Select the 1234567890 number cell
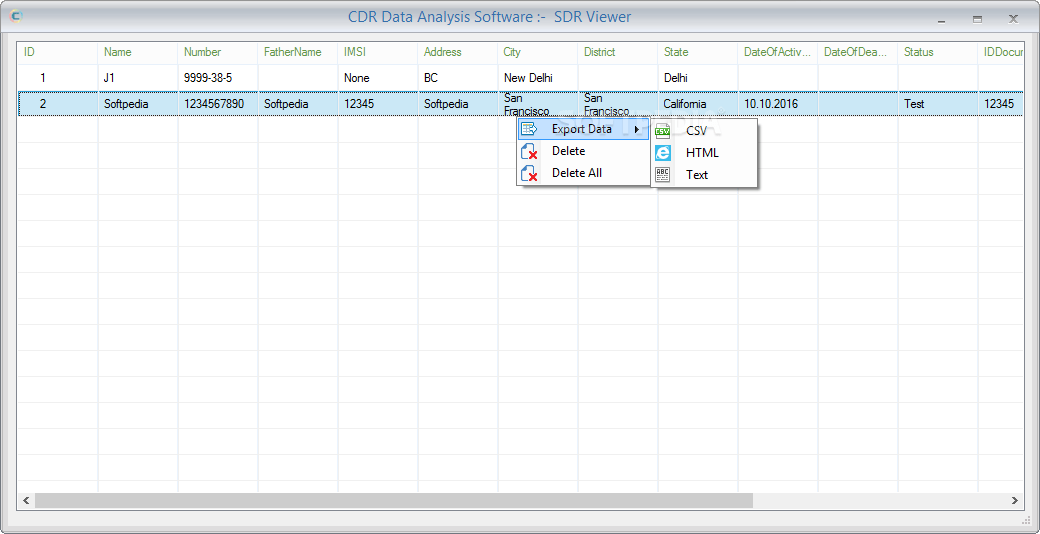1040x534 pixels. [218, 103]
